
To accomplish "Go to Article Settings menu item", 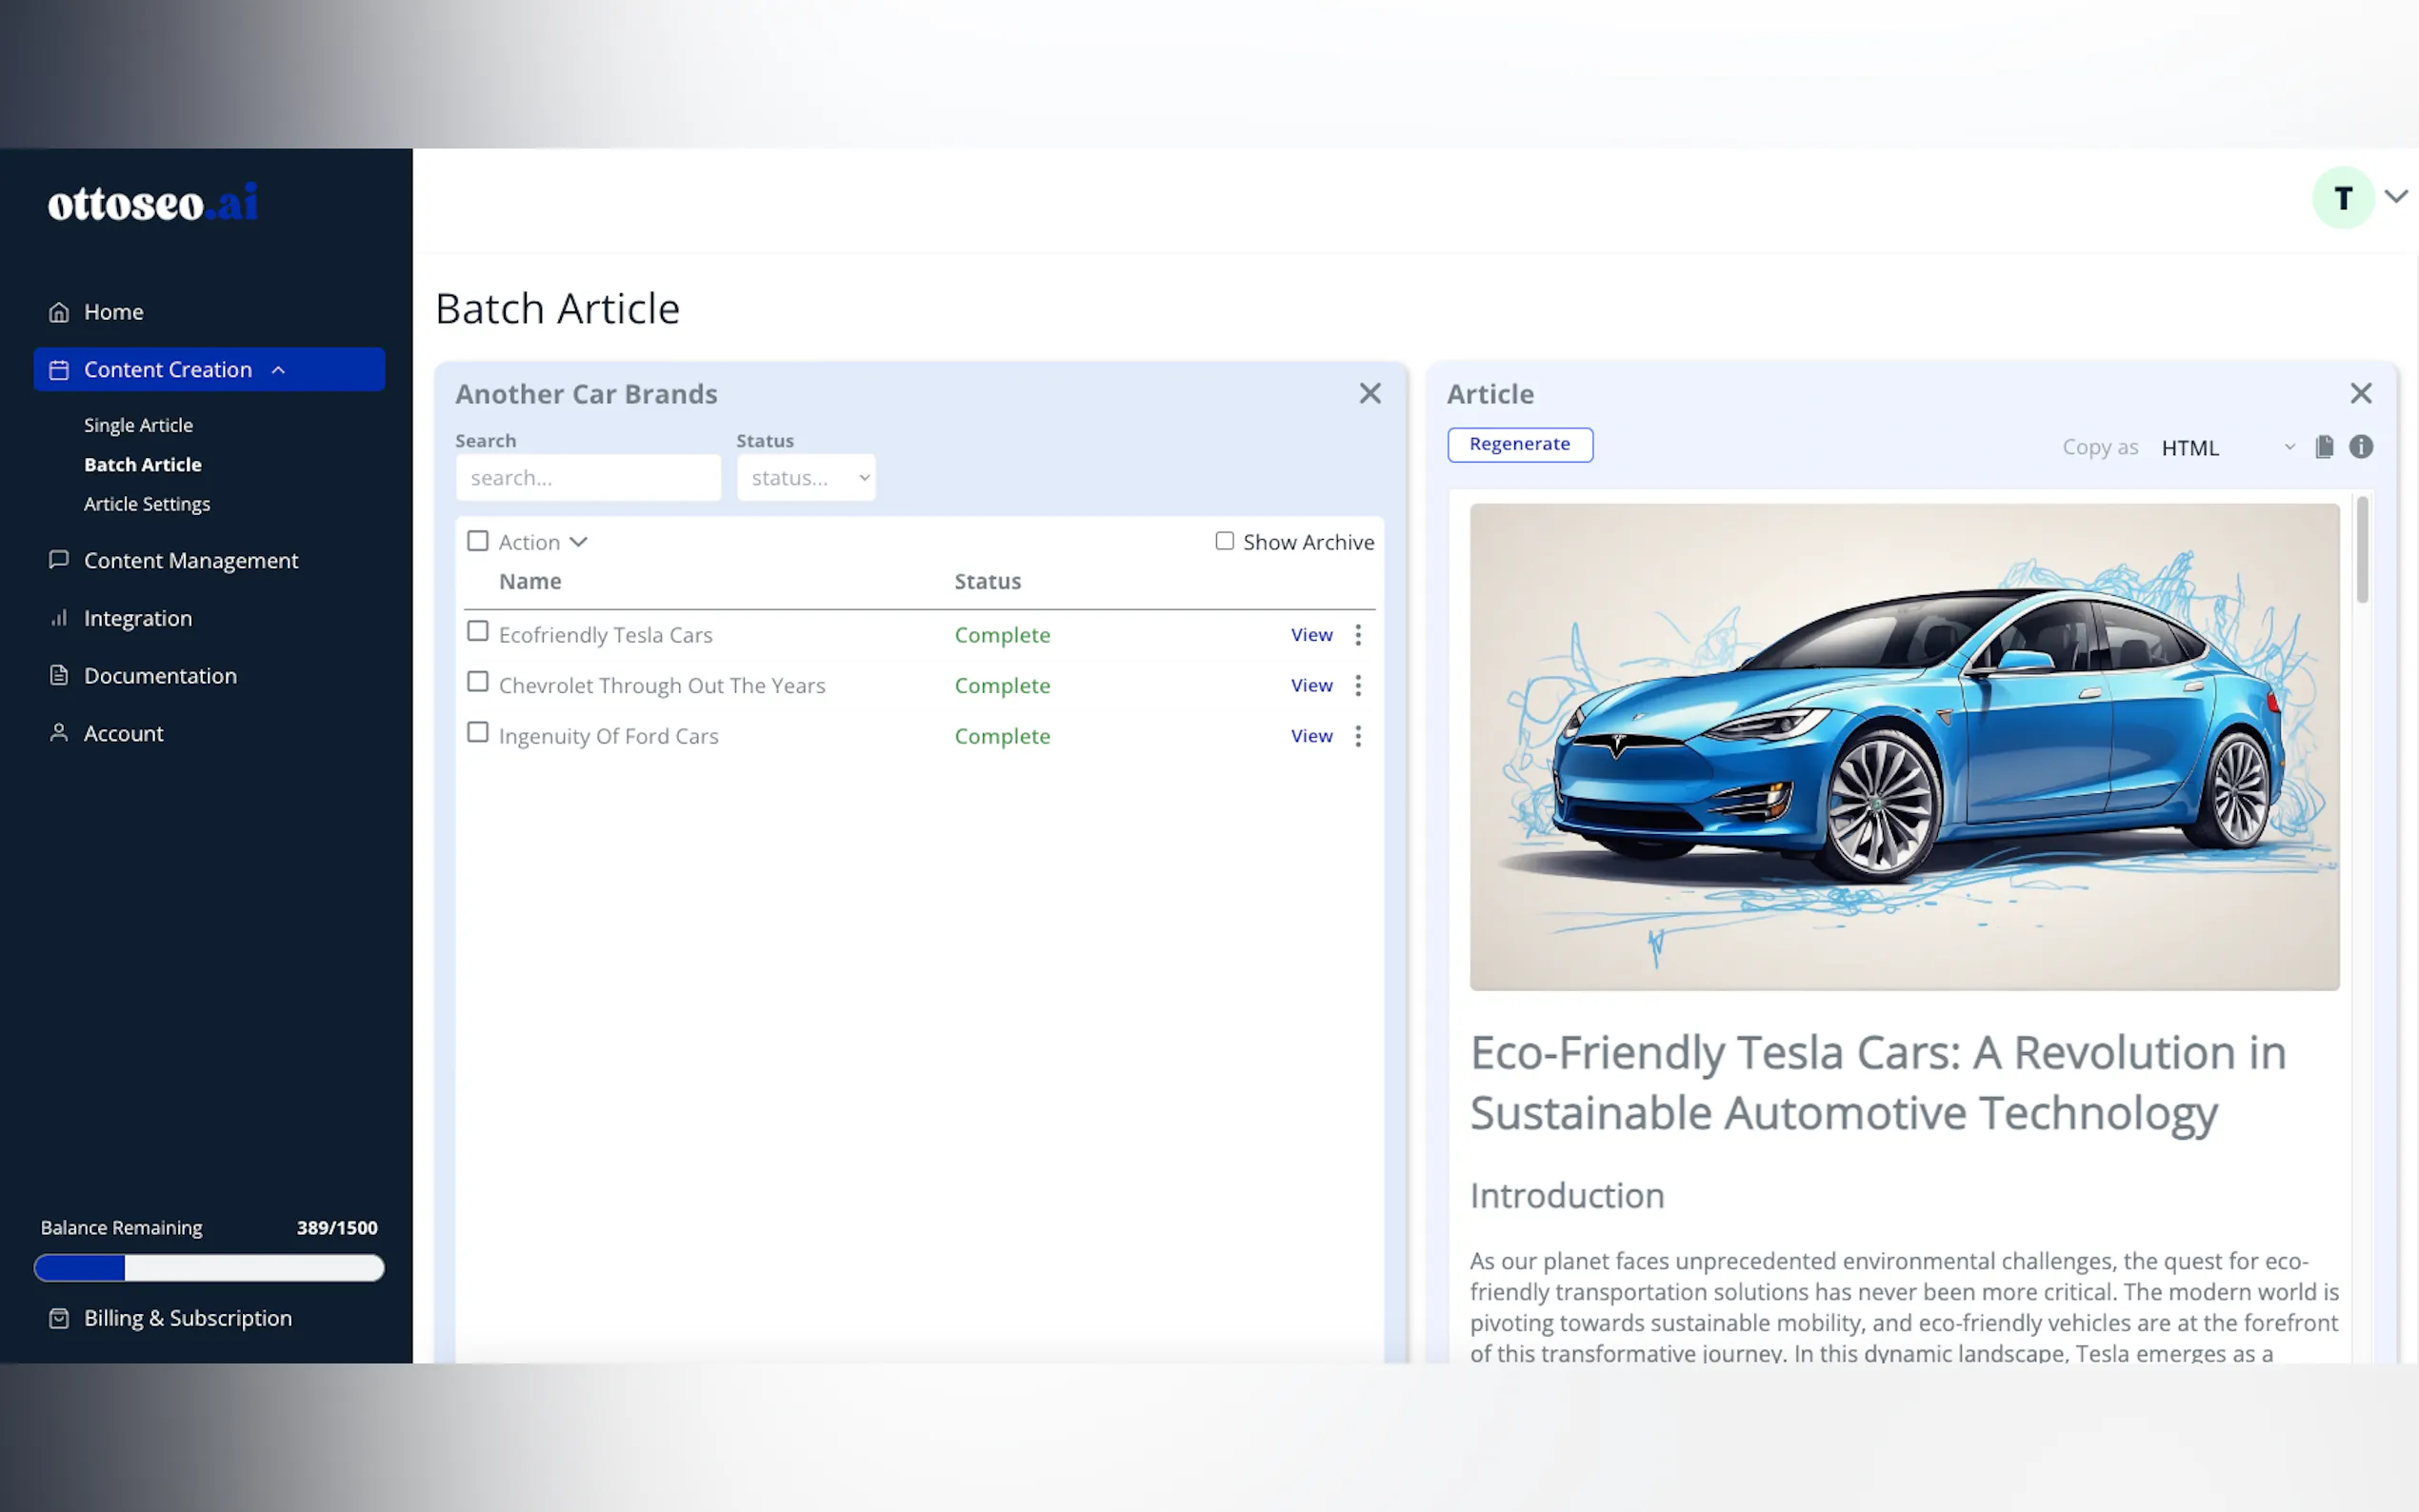I will pyautogui.click(x=147, y=504).
